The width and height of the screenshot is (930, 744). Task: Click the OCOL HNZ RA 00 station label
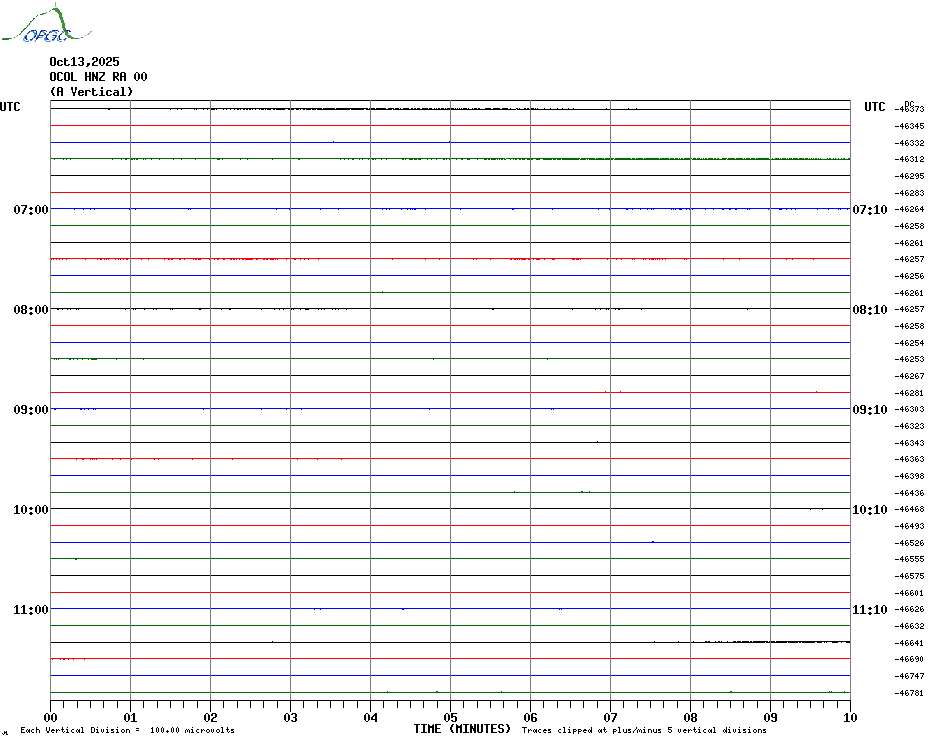[98, 77]
